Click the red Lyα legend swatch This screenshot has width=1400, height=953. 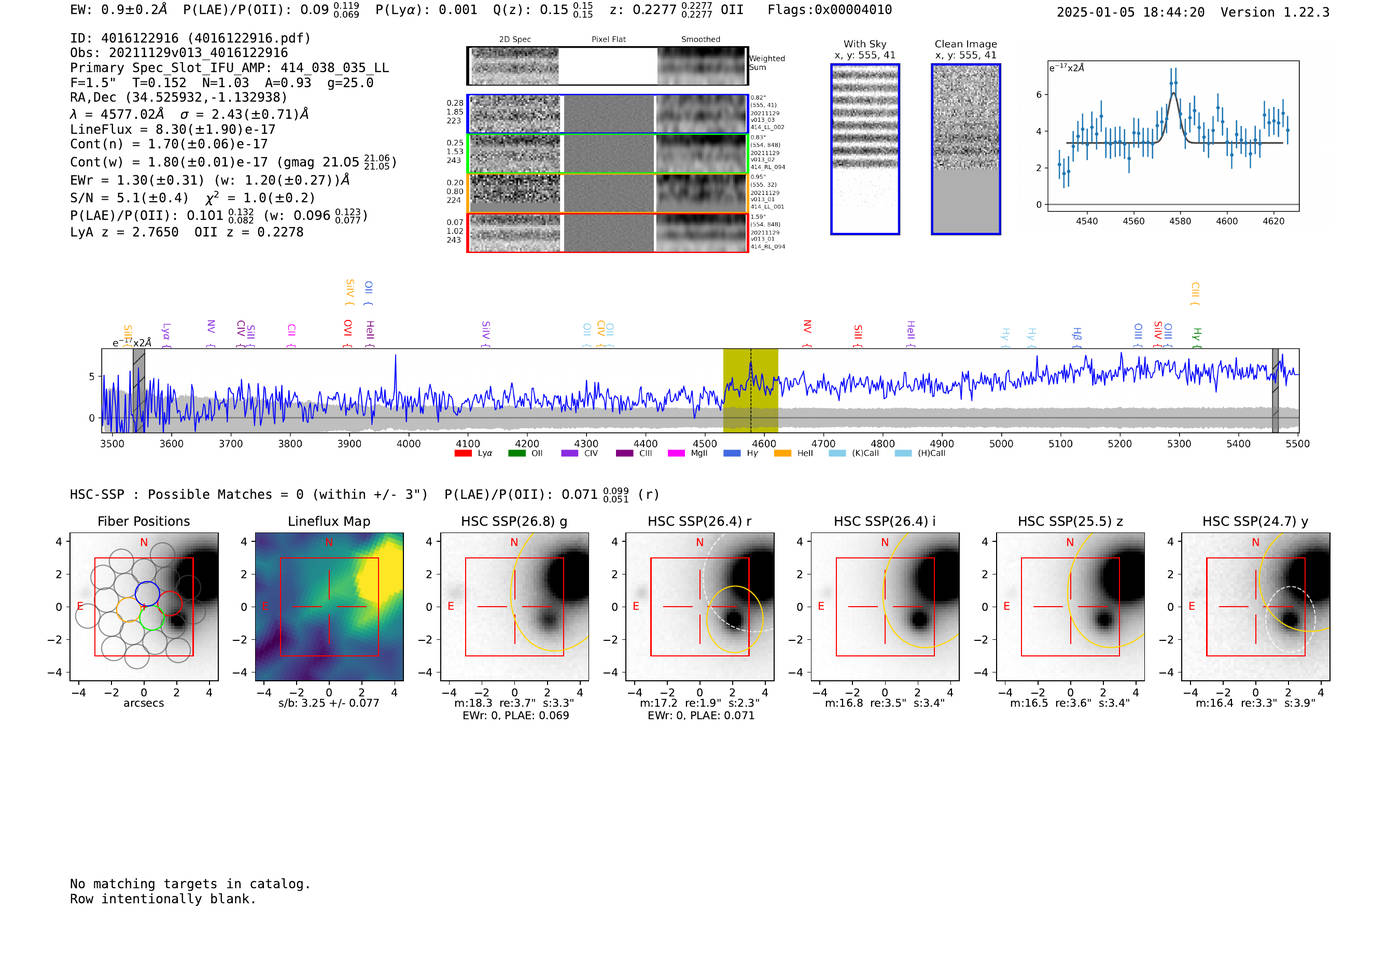pyautogui.click(x=463, y=454)
